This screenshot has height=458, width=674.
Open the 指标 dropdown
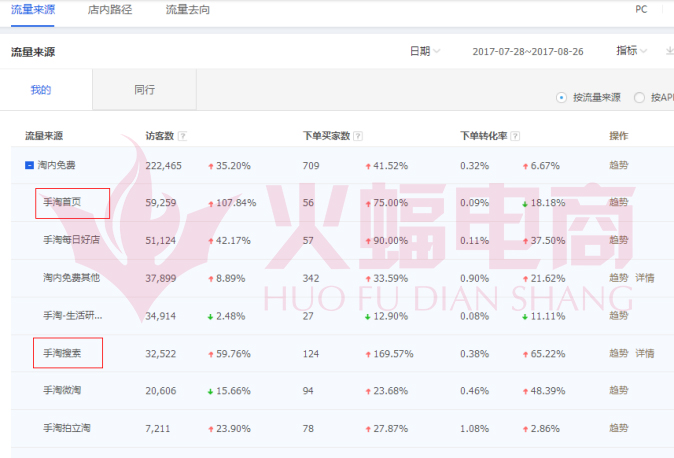pyautogui.click(x=631, y=51)
